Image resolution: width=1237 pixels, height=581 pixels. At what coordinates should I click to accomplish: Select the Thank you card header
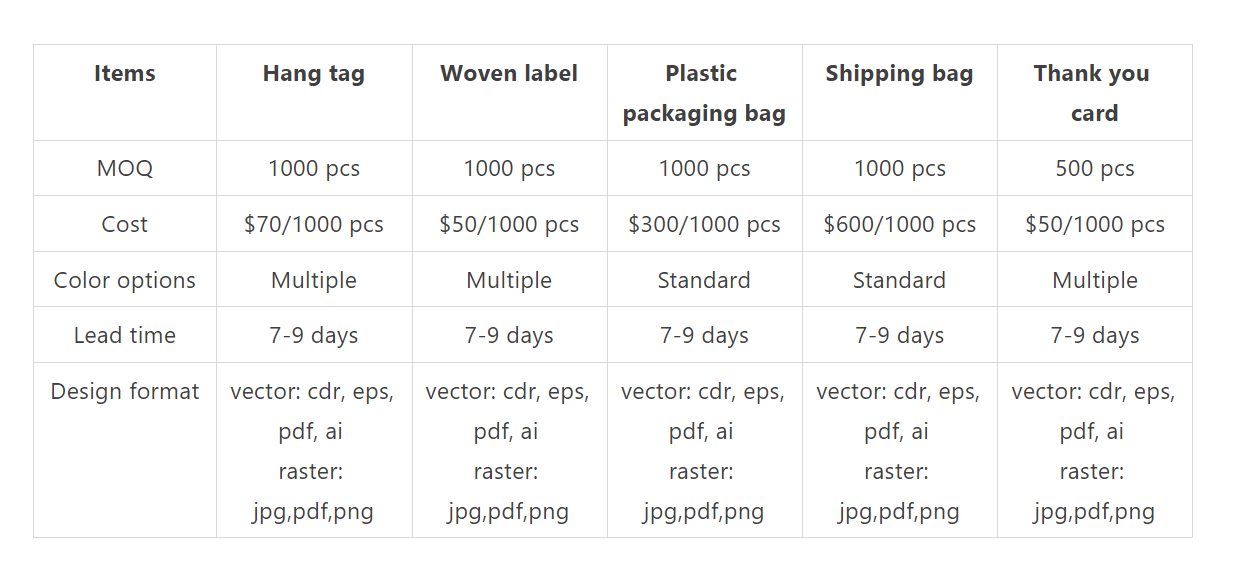tap(1094, 93)
